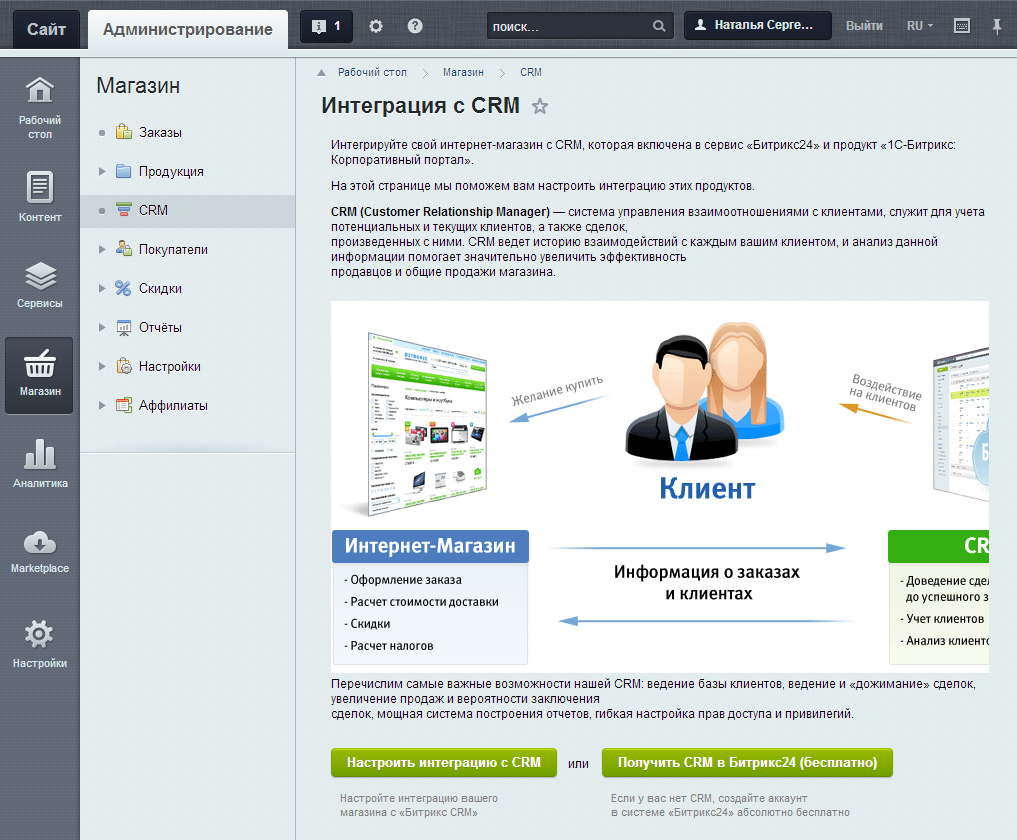The height and width of the screenshot is (840, 1017).
Task: Add page to favorites with star
Action: [x=540, y=106]
